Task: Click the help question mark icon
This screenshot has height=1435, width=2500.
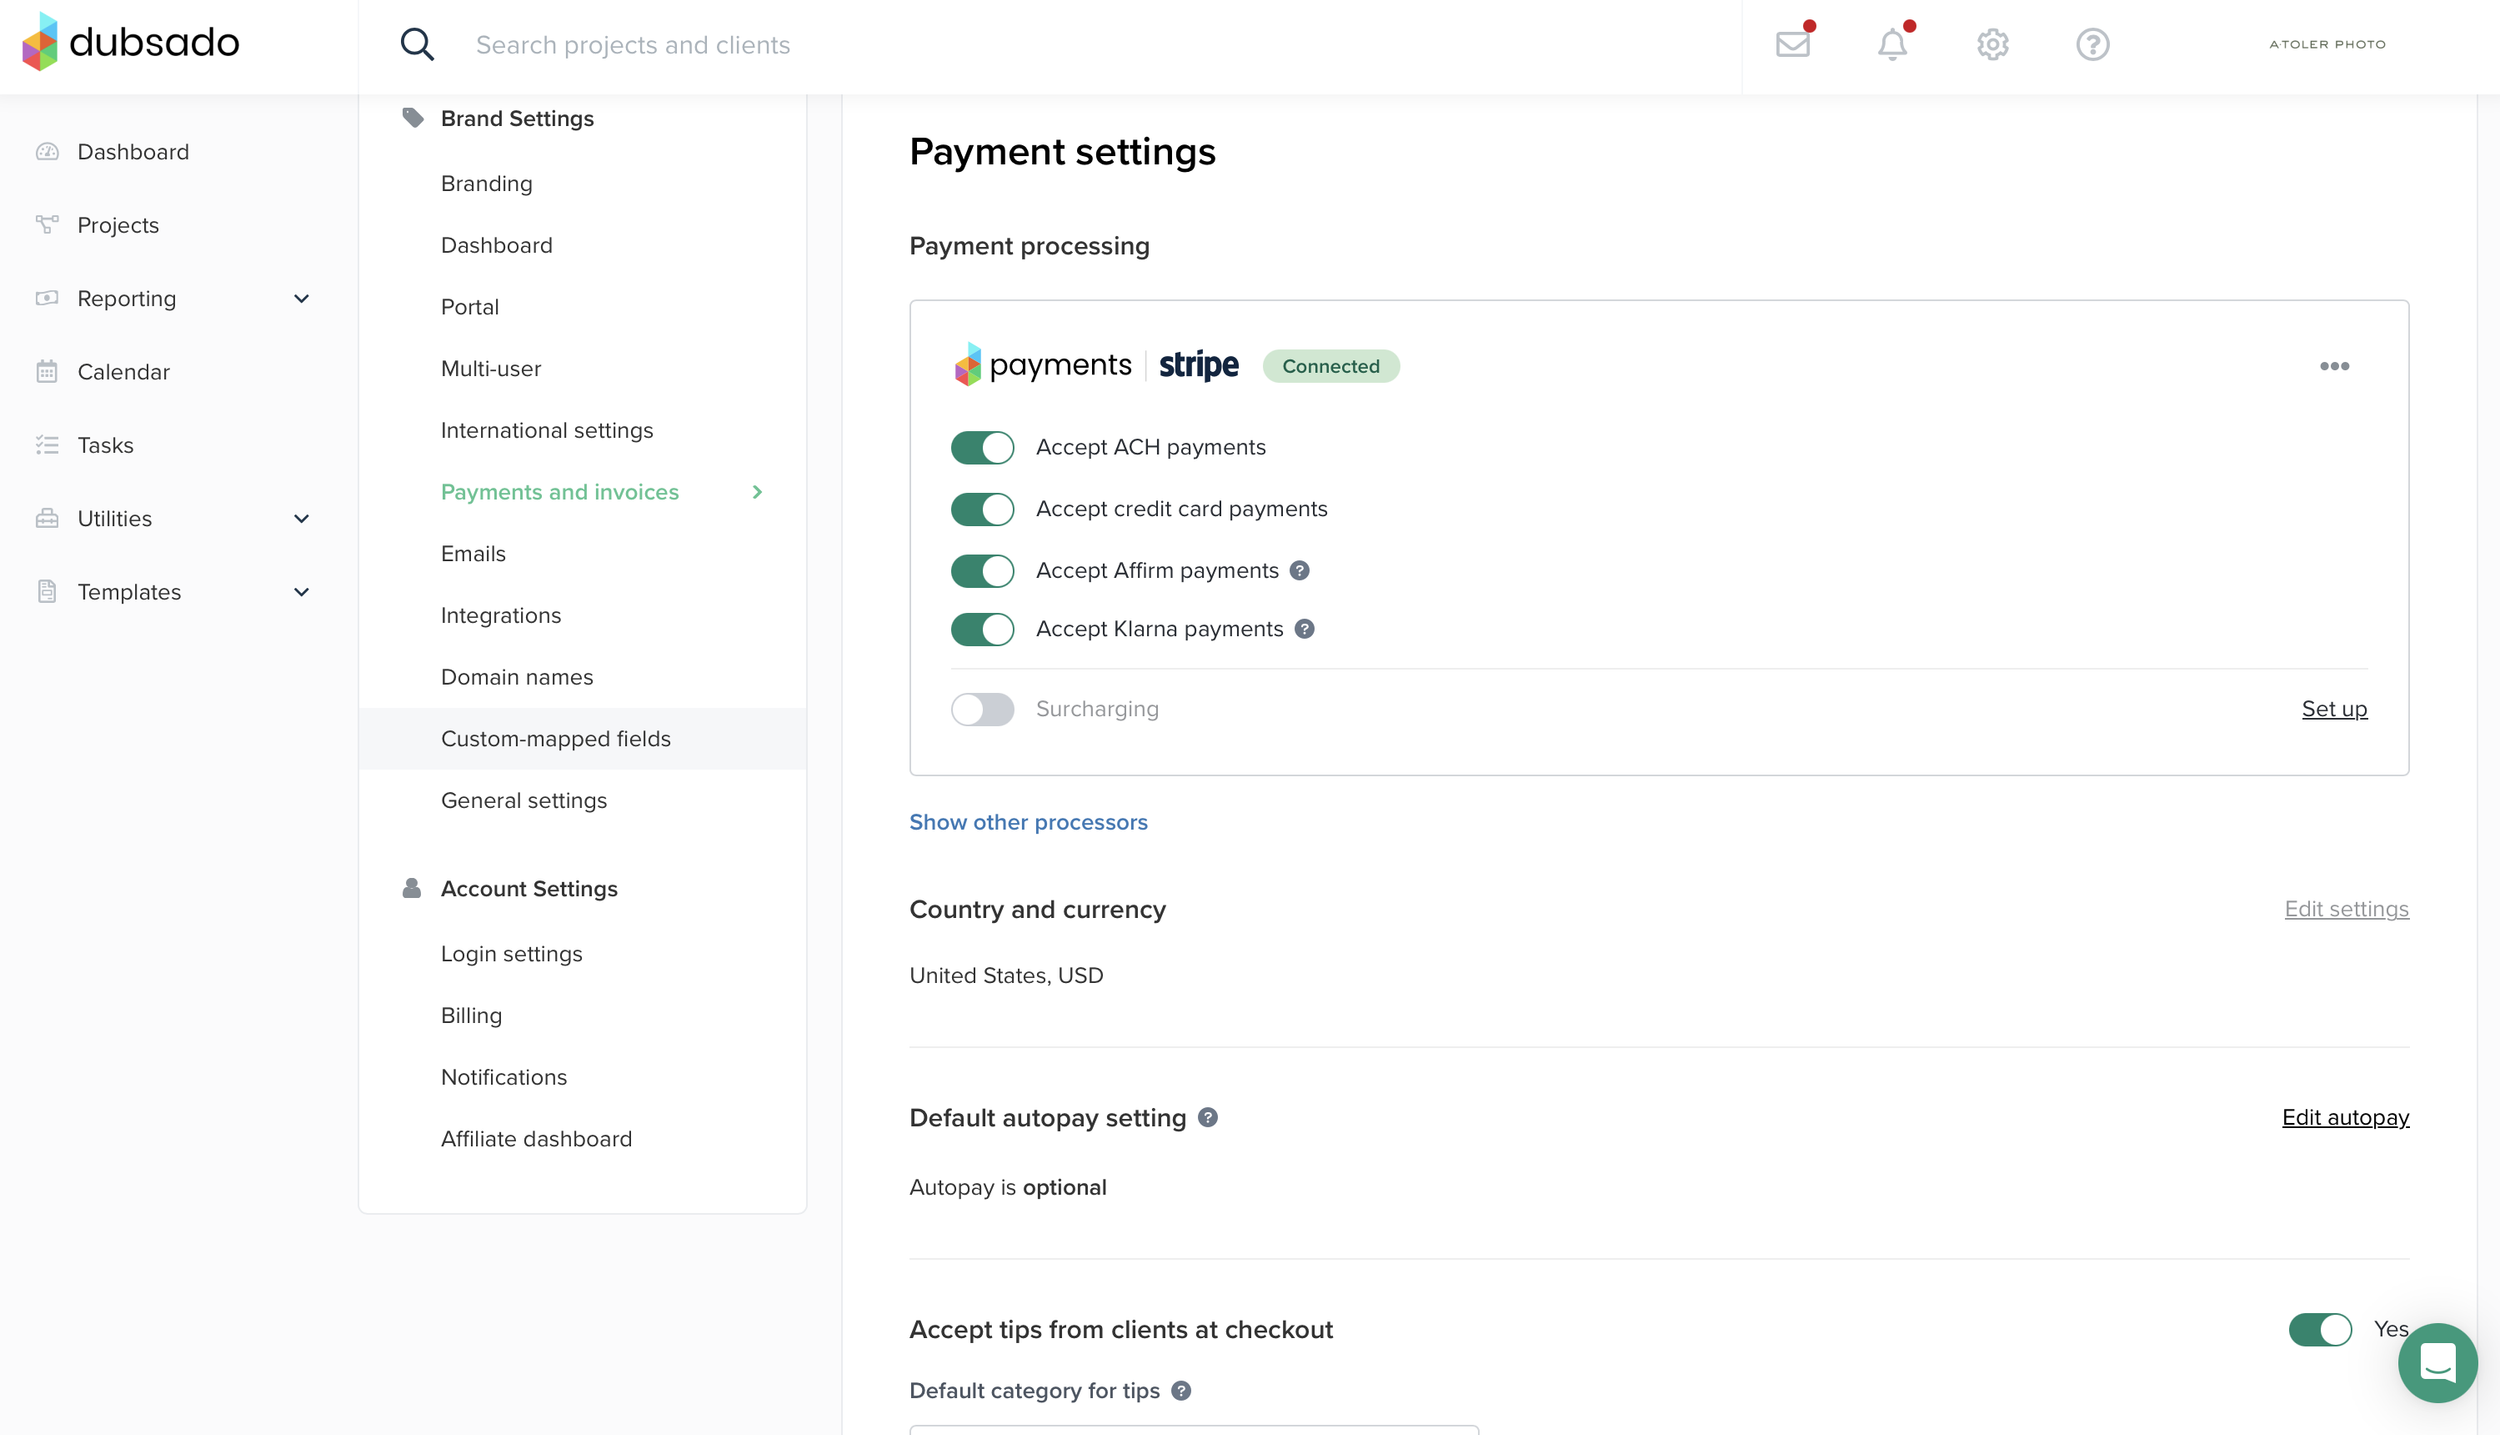Action: (x=2092, y=44)
